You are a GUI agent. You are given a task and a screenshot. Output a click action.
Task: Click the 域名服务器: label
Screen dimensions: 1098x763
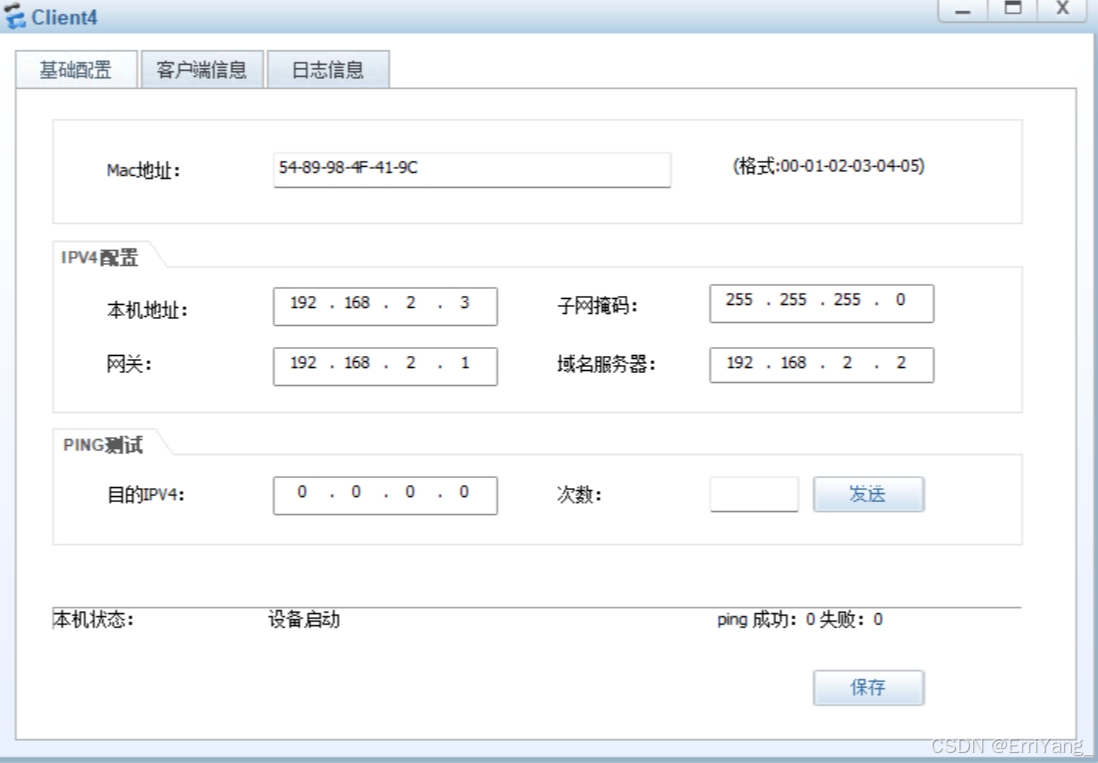click(606, 364)
